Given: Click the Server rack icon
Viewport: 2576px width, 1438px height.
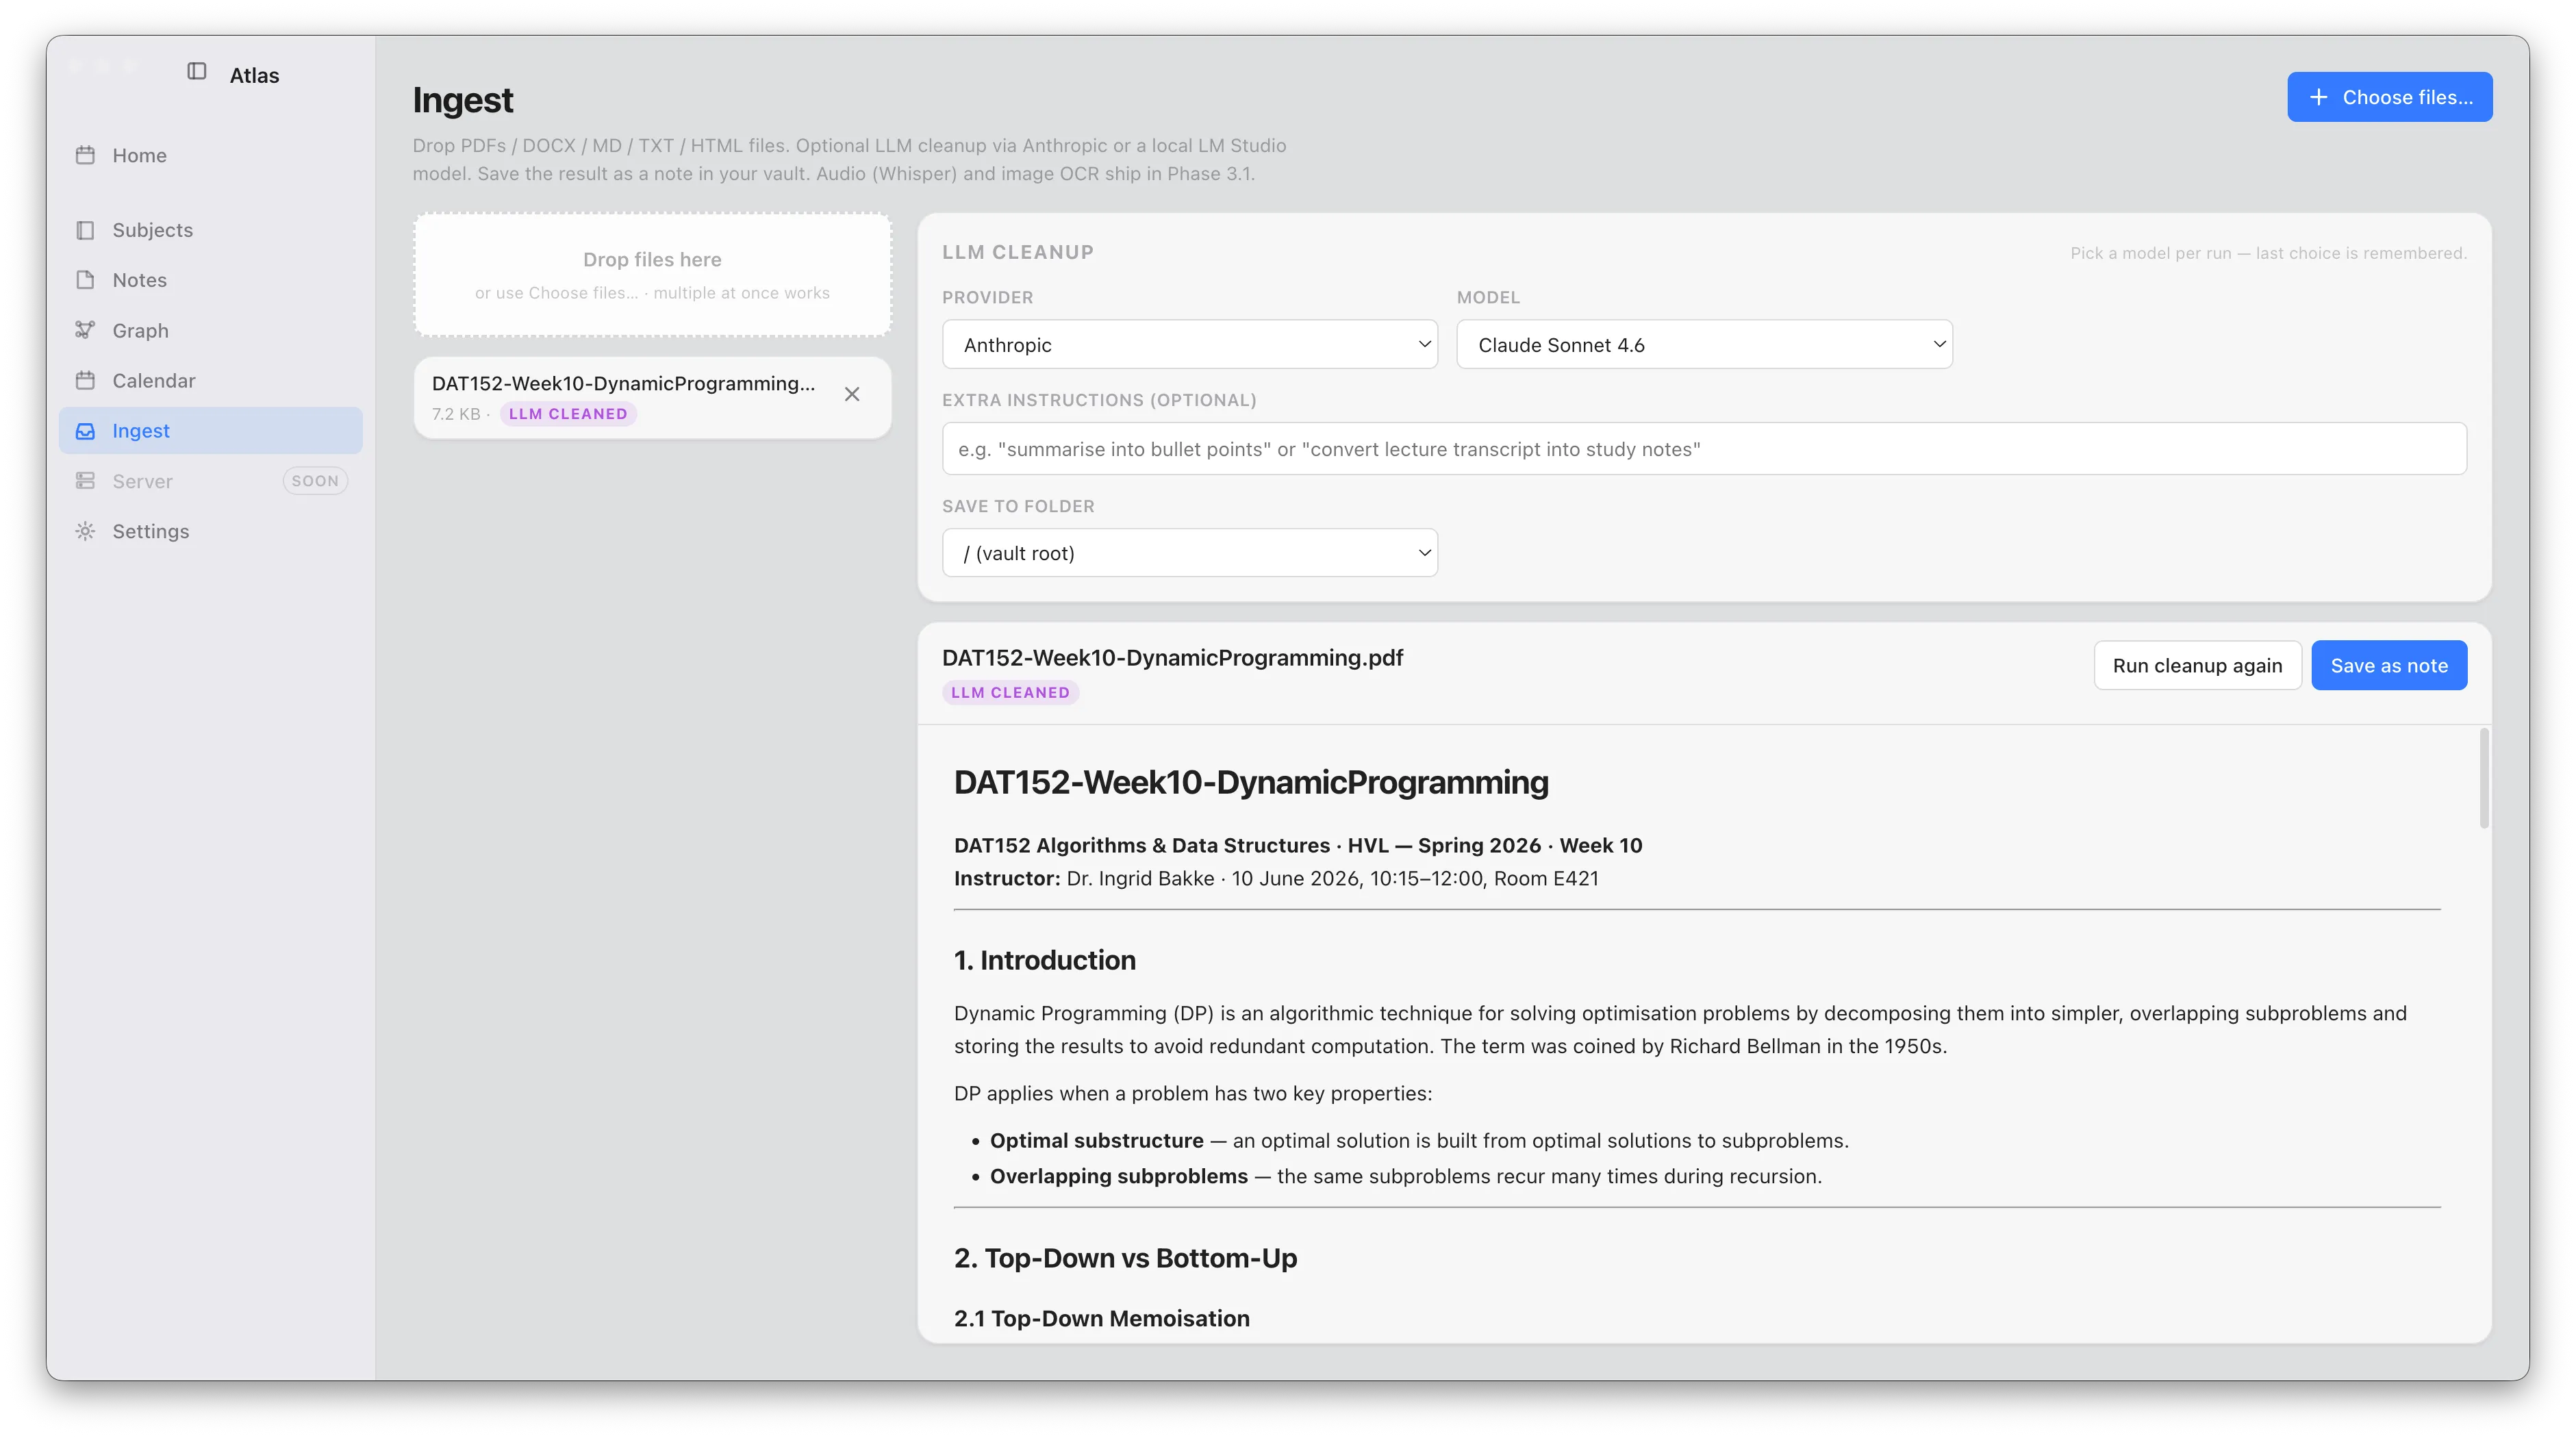Looking at the screenshot, I should click(x=85, y=481).
